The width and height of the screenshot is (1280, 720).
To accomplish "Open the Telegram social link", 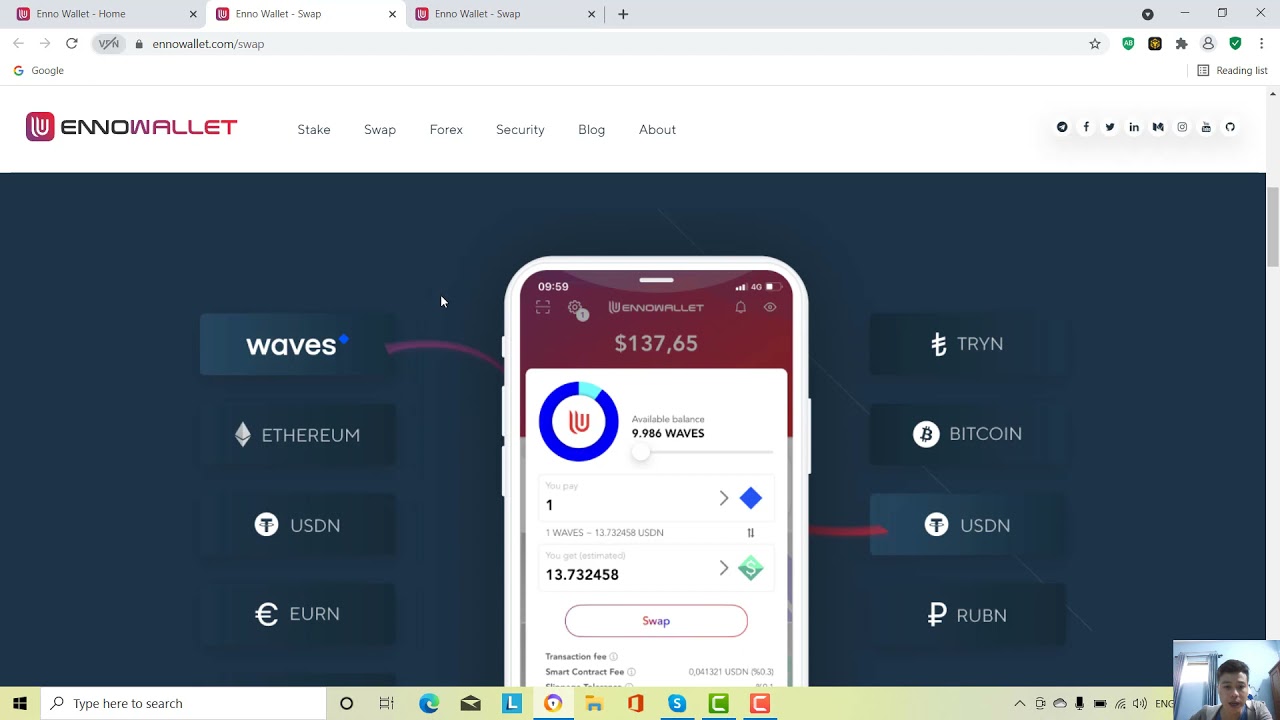I will pos(1062,127).
